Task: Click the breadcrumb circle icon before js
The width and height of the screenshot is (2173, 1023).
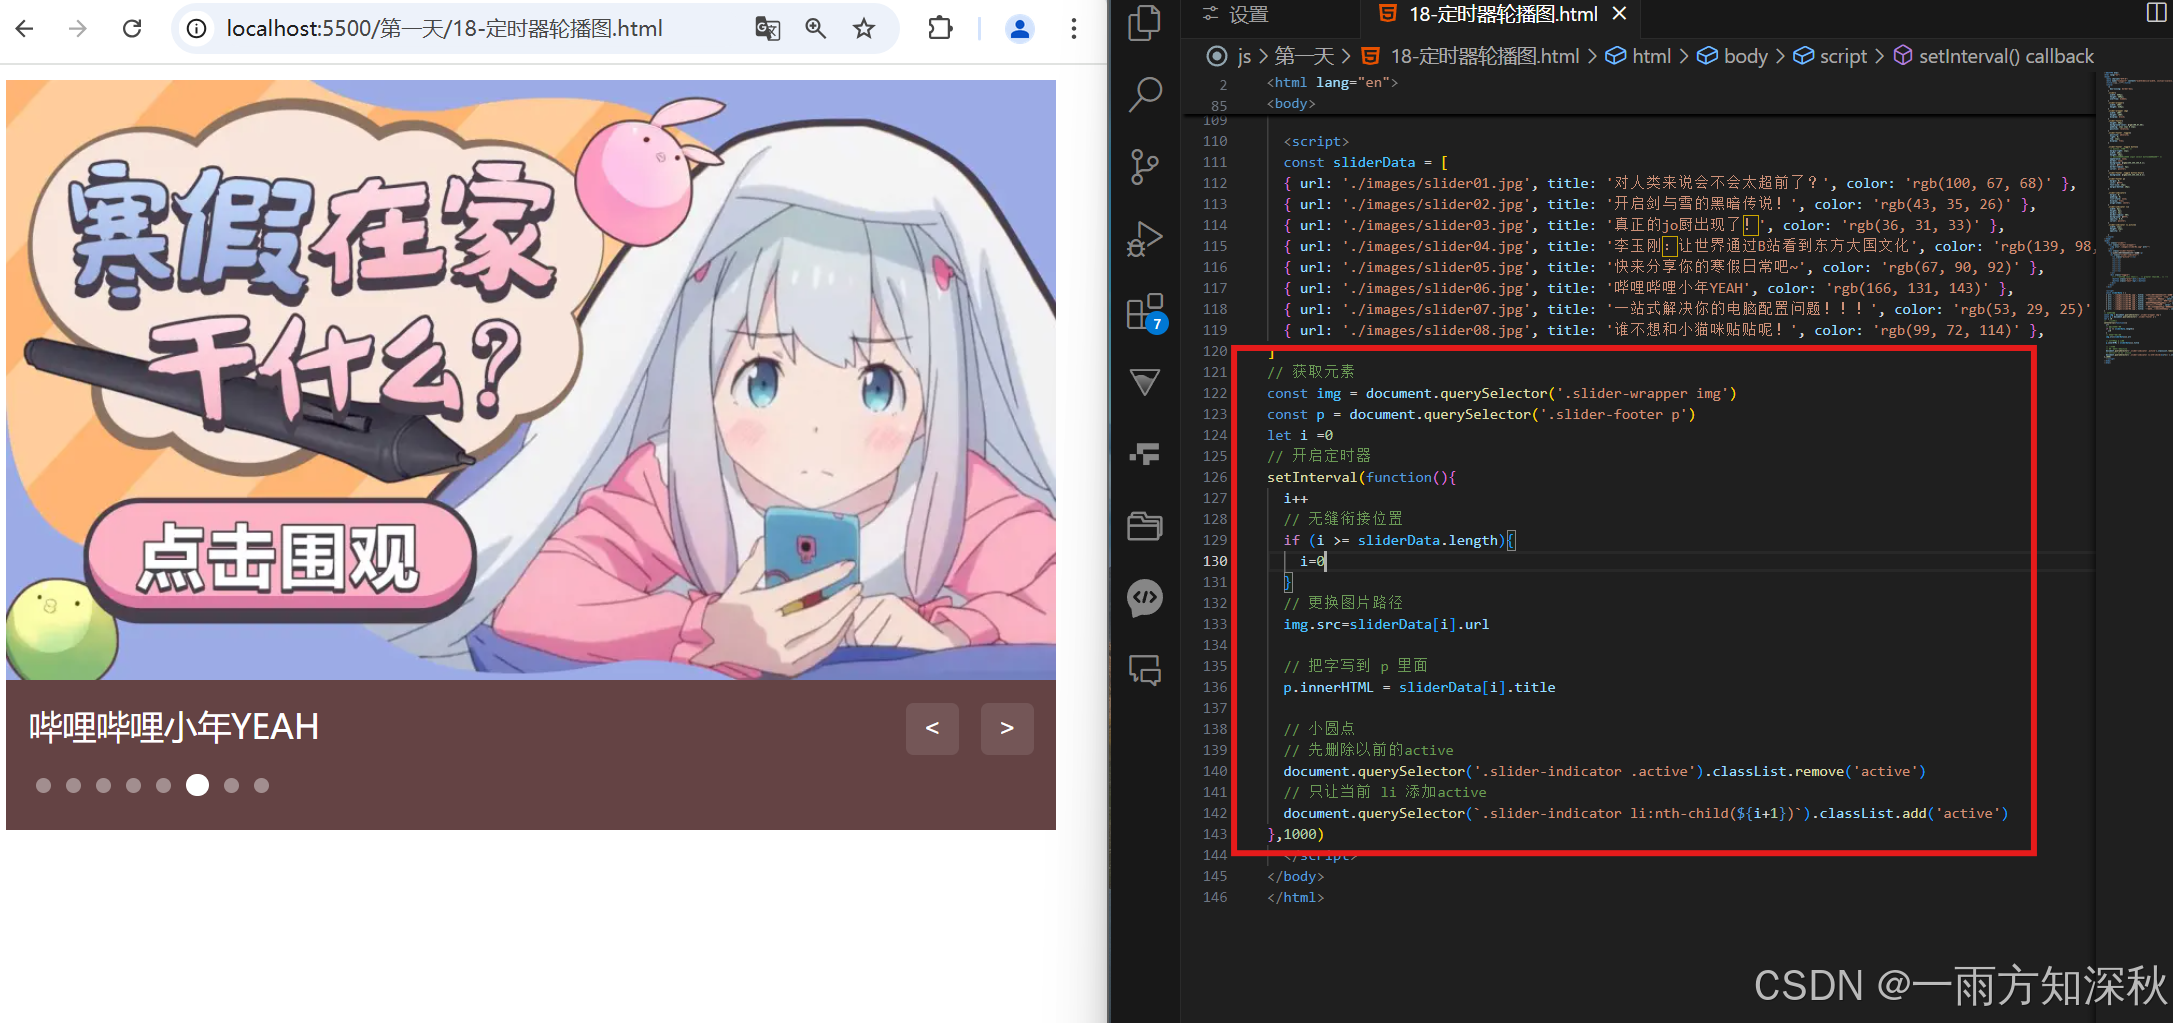Action: pyautogui.click(x=1216, y=56)
